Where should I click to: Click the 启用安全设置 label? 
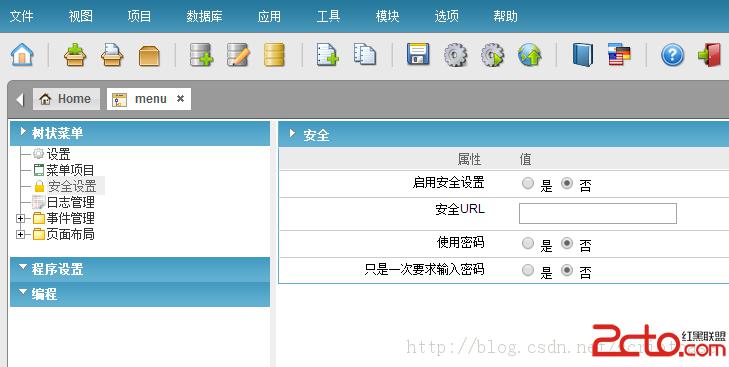pyautogui.click(x=448, y=182)
